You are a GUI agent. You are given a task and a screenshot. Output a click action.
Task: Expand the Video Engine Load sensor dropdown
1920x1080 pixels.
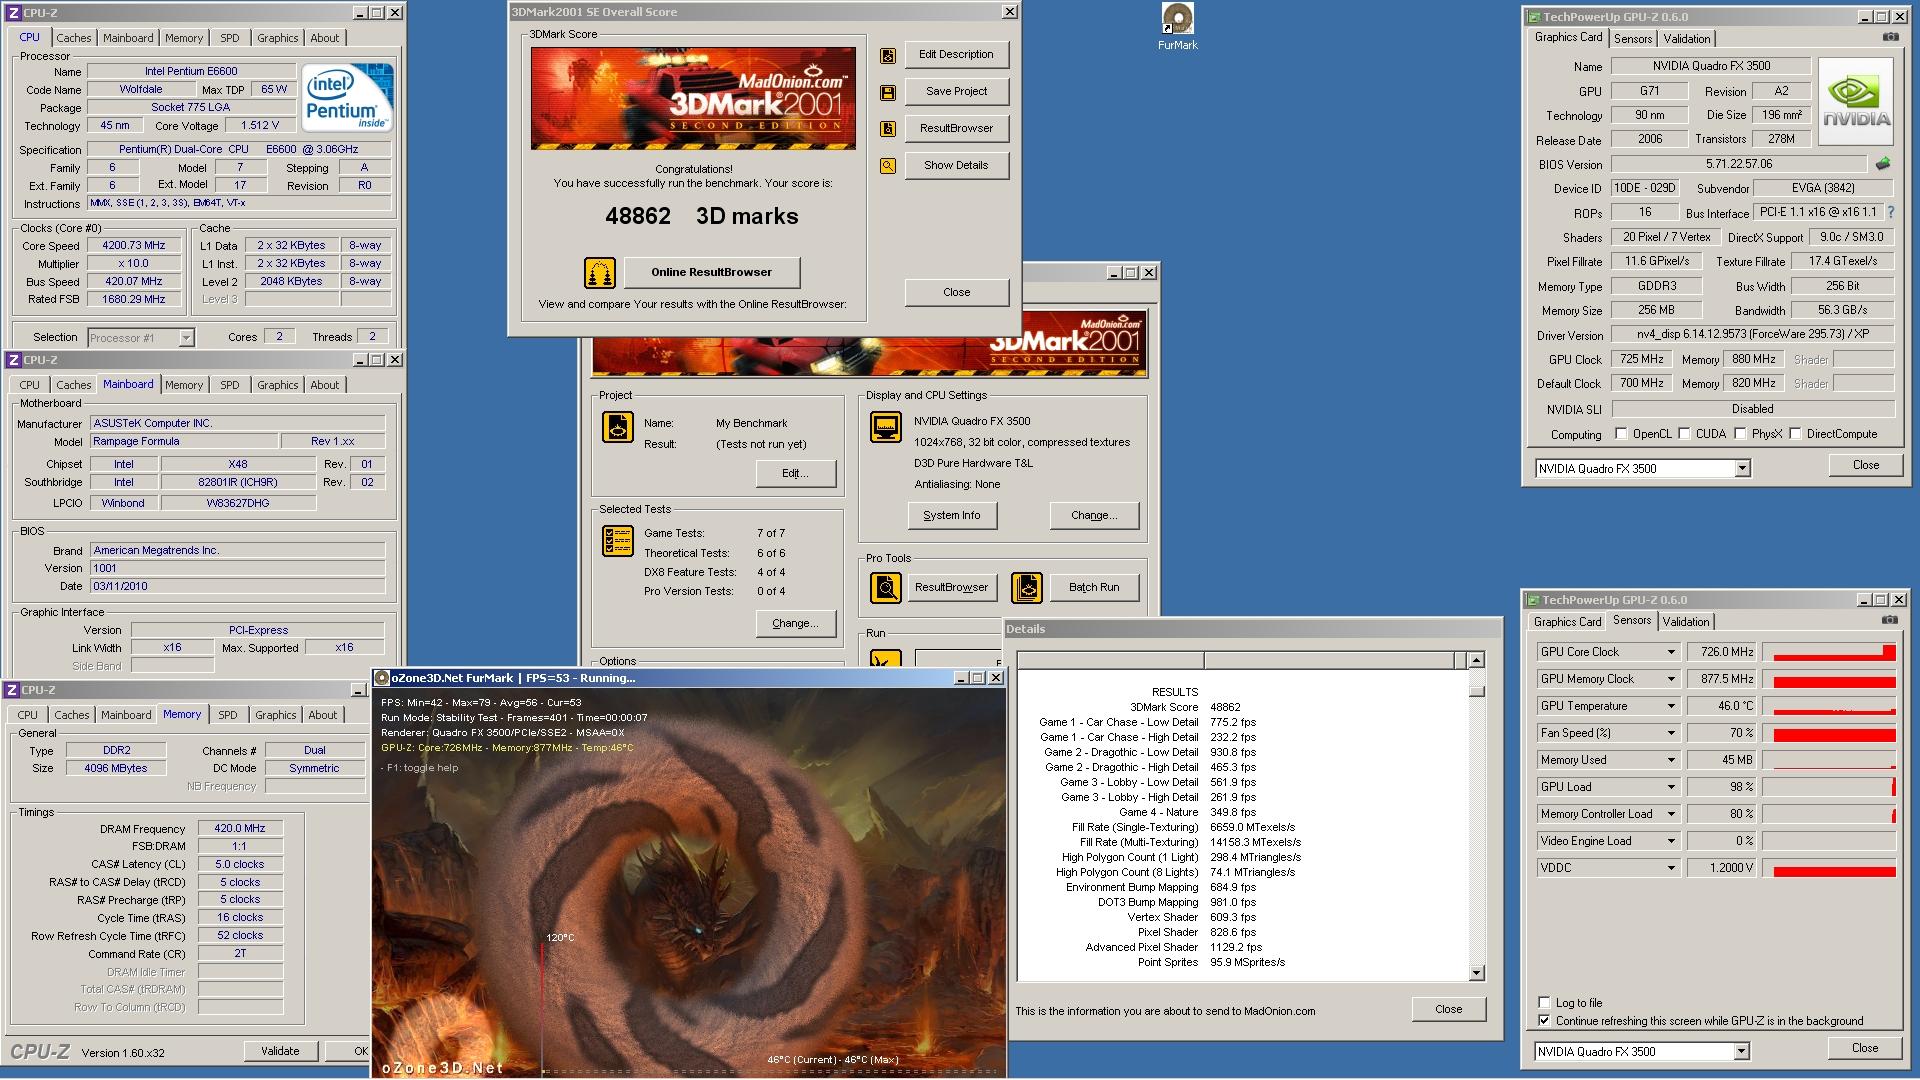[1670, 841]
